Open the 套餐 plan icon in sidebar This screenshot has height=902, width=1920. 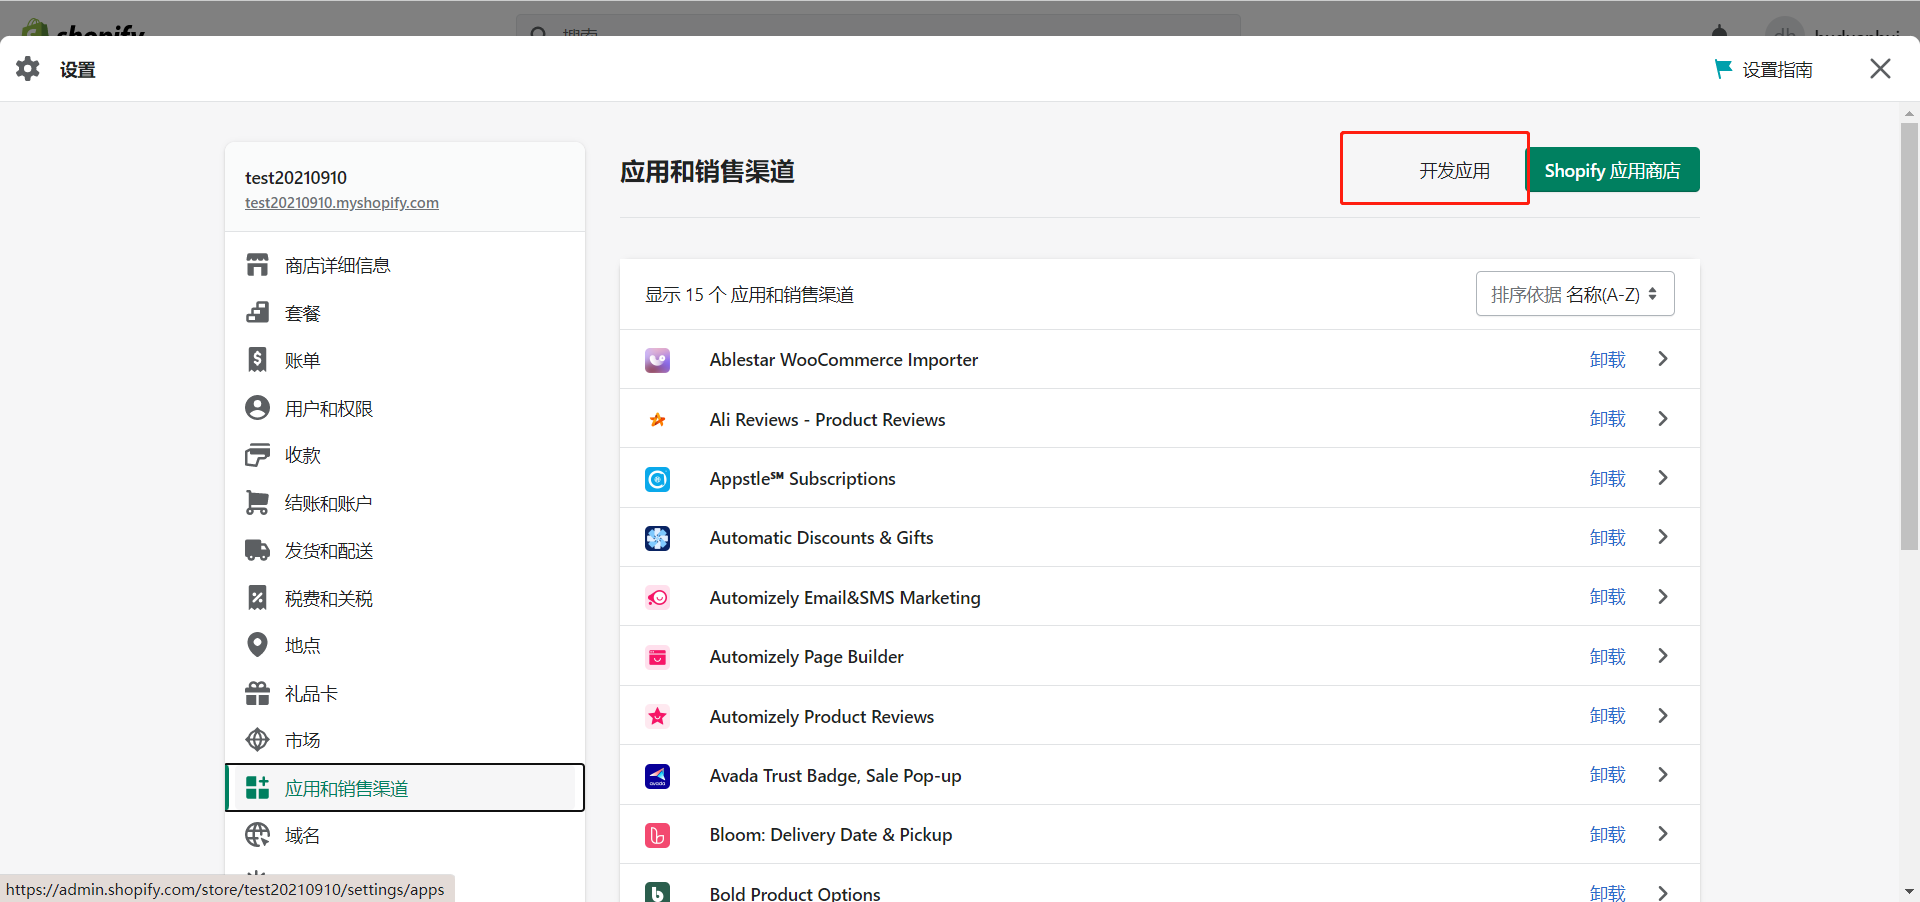tap(258, 313)
